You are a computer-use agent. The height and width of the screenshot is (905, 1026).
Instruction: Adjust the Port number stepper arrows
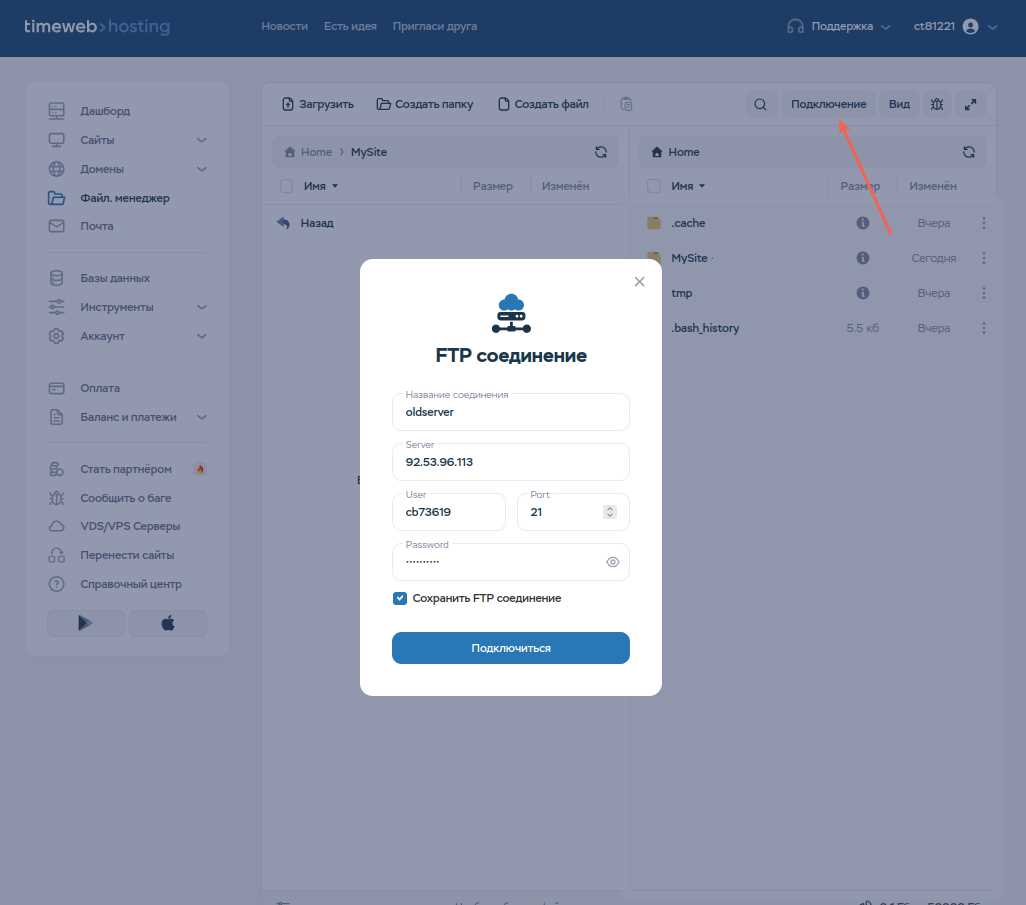(609, 512)
